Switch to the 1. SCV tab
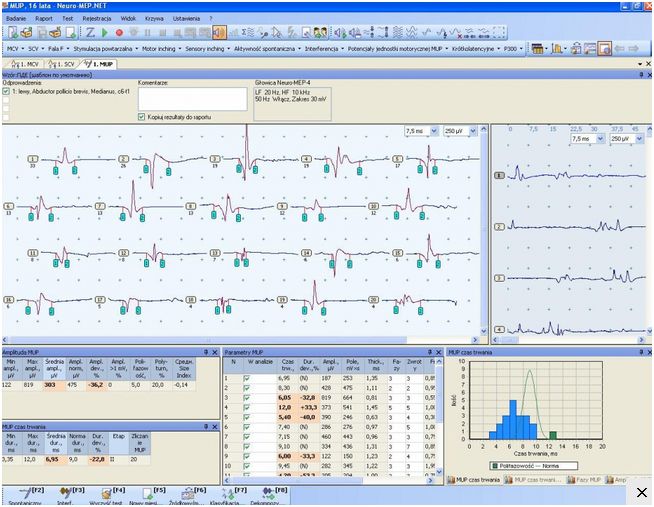Image resolution: width=654 pixels, height=507 pixels. click(x=63, y=64)
